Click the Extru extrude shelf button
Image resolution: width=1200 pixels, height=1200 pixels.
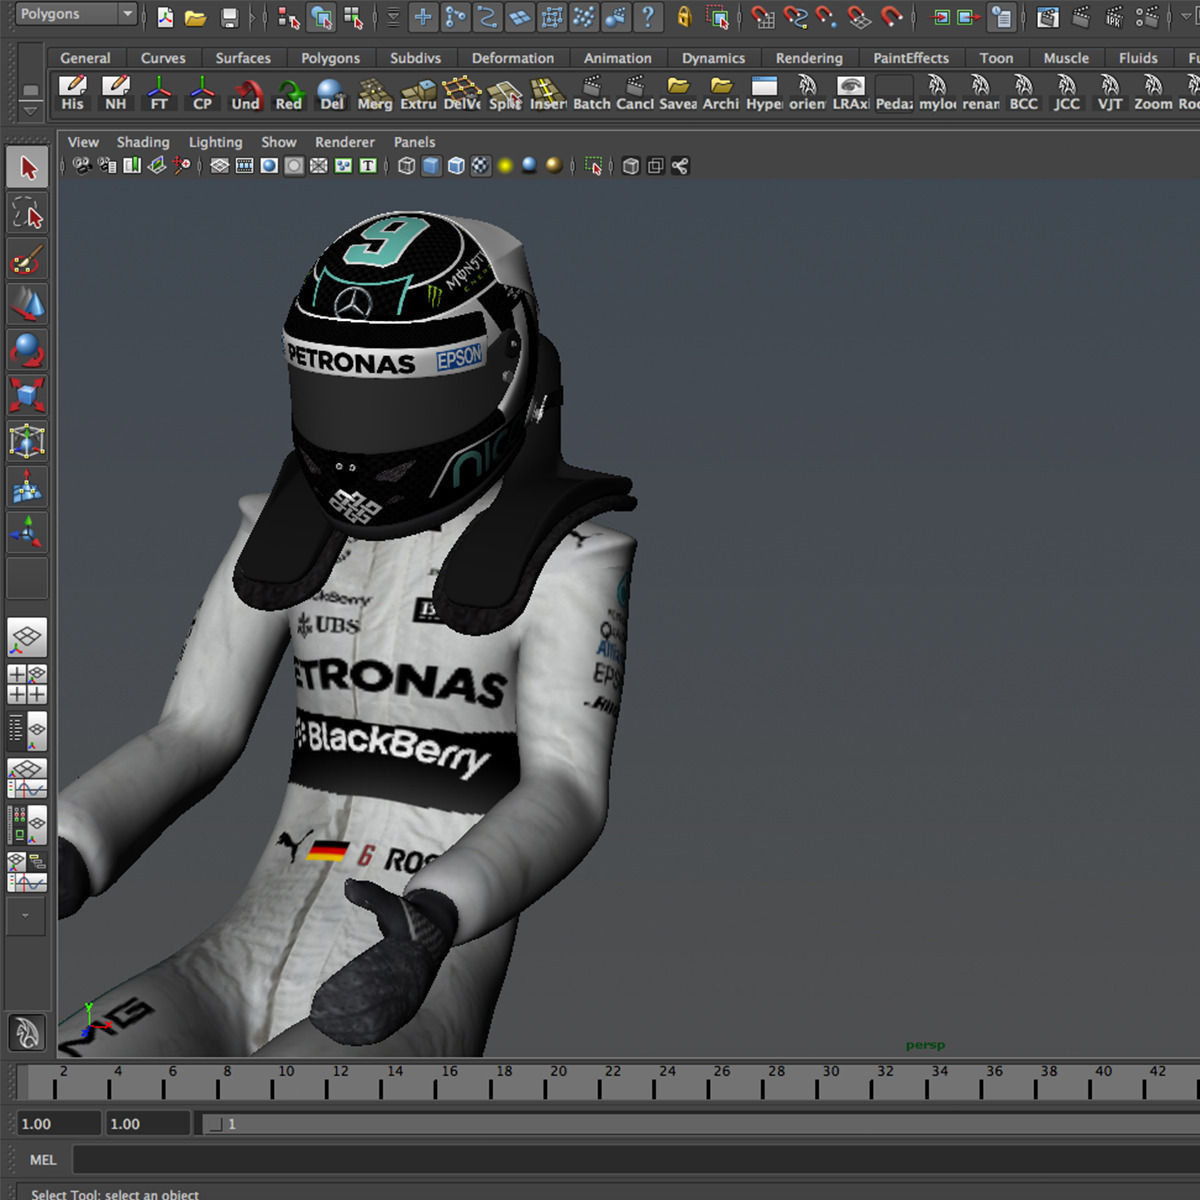[x=418, y=93]
